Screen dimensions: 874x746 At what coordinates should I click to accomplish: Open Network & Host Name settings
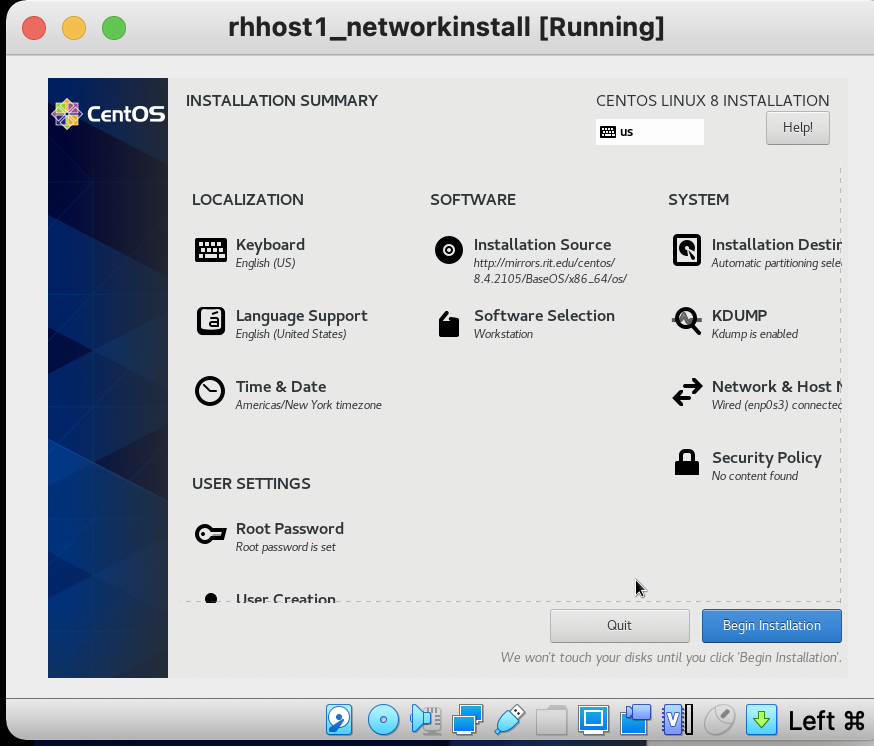[756, 394]
